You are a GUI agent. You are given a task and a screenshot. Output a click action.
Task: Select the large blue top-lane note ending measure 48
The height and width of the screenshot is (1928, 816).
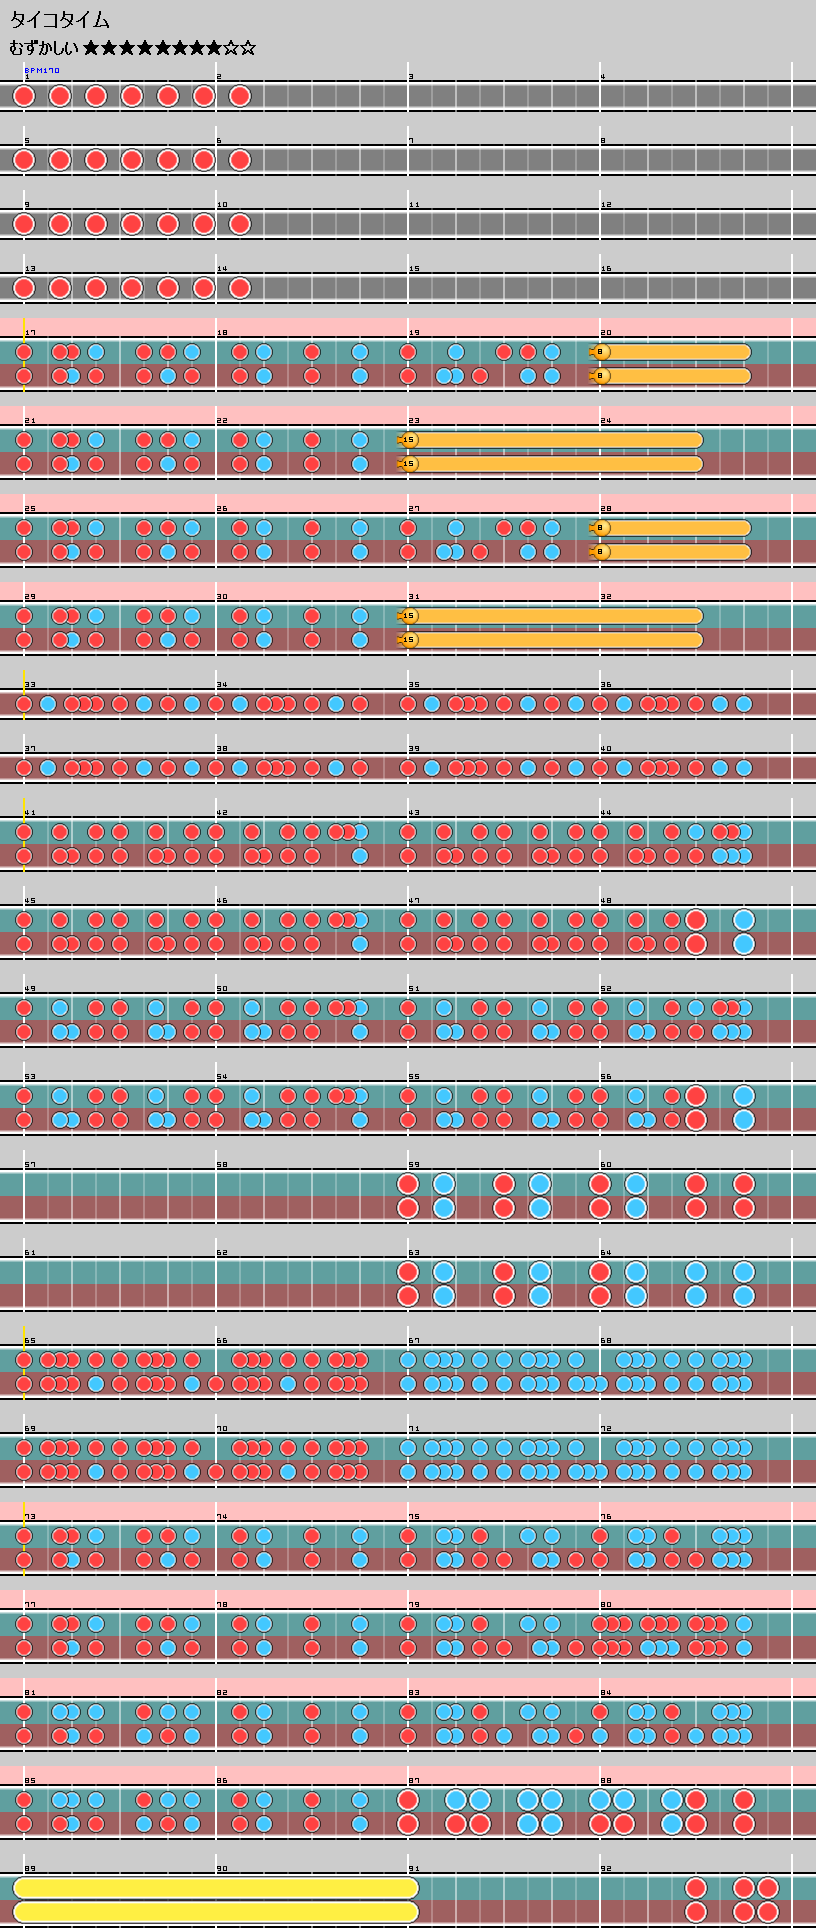pos(744,920)
